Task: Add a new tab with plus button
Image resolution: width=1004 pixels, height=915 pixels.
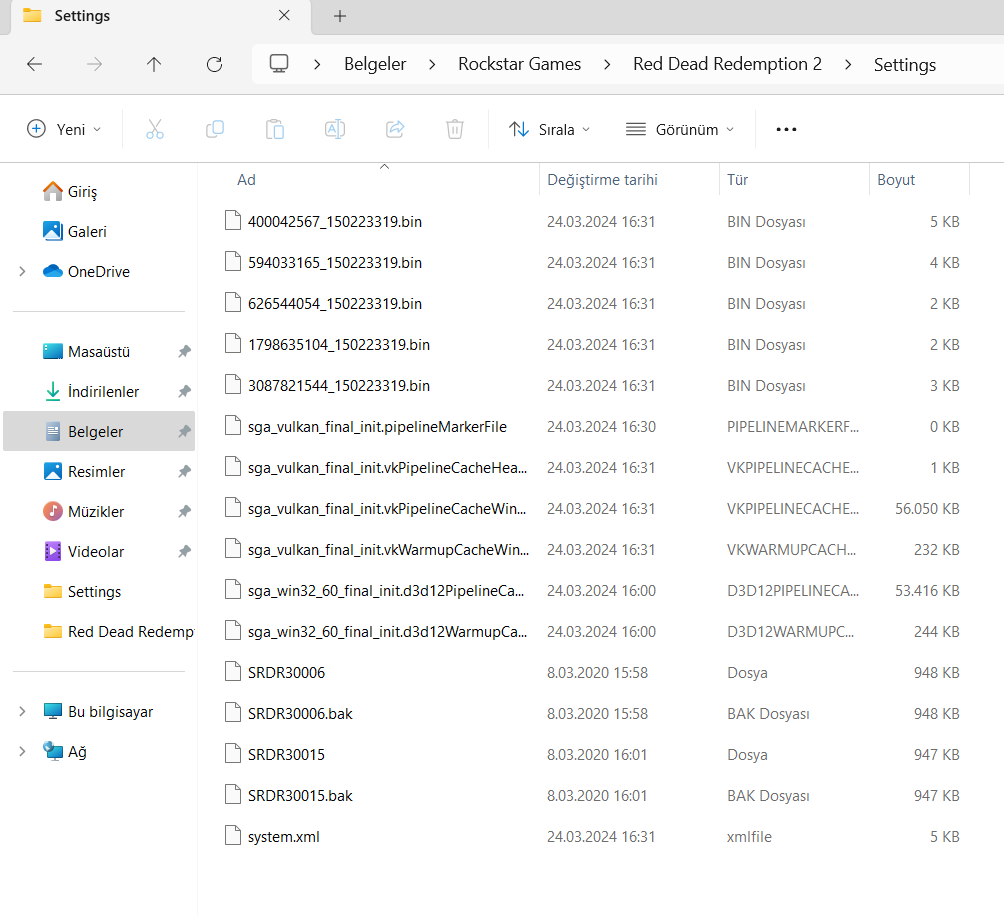Action: 340,16
